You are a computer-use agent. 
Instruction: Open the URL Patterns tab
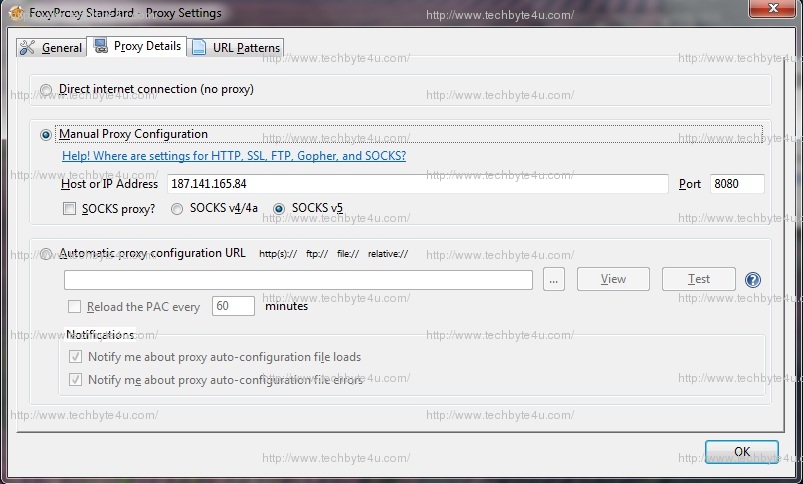click(236, 48)
